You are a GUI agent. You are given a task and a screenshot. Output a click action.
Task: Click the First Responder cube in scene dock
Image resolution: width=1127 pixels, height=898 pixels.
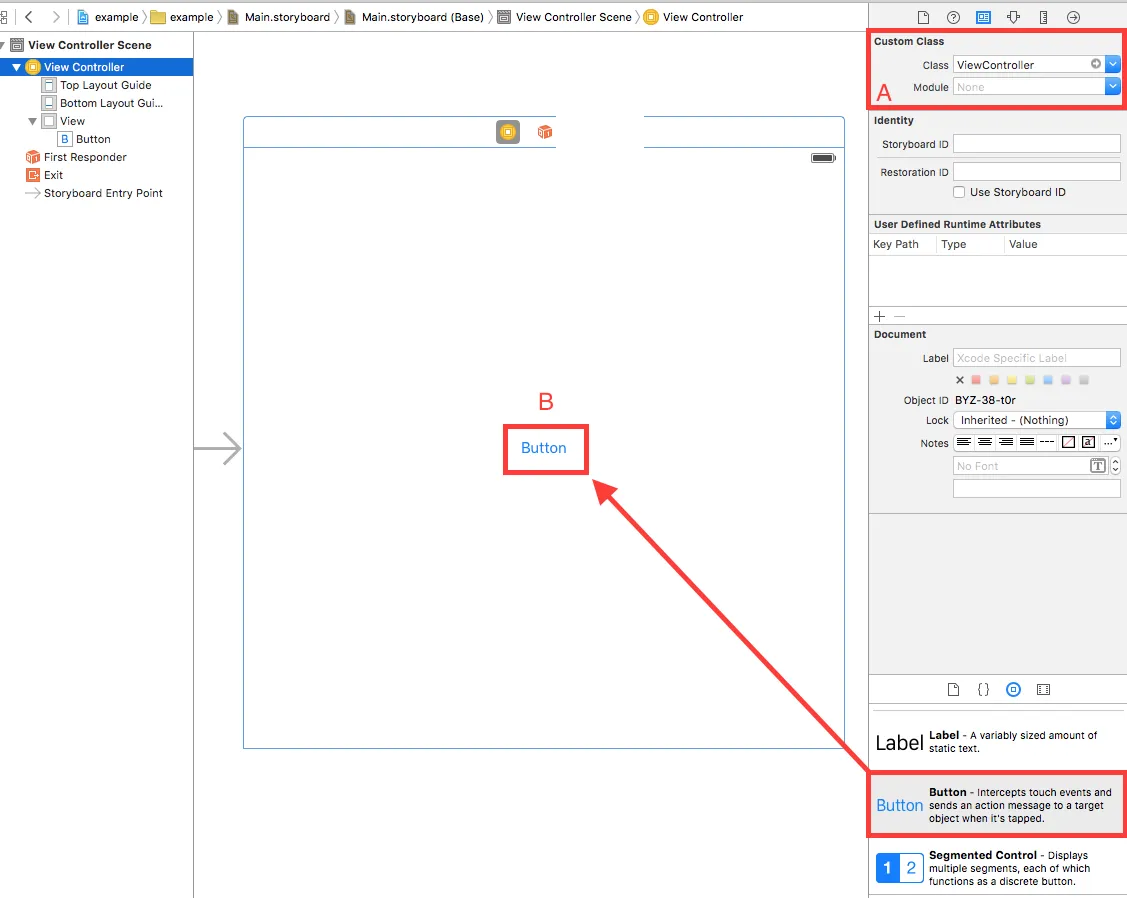[545, 132]
